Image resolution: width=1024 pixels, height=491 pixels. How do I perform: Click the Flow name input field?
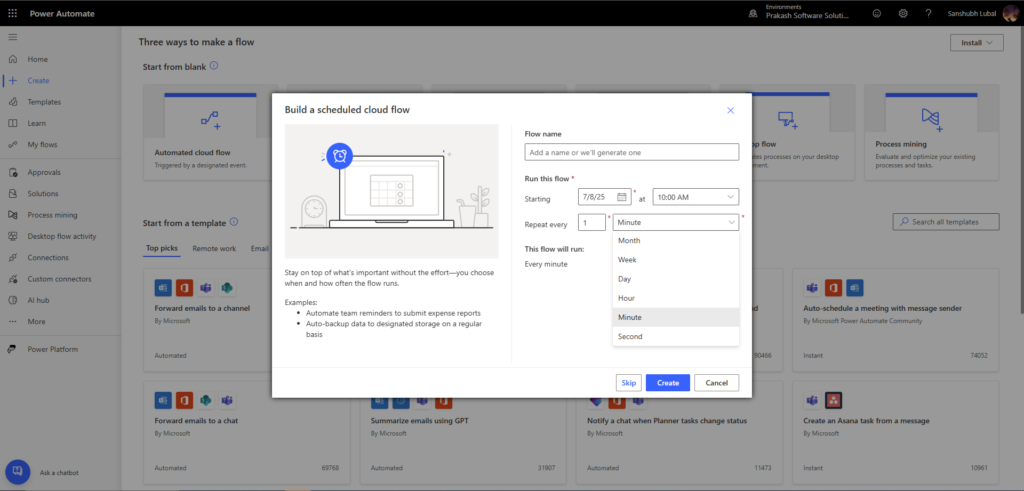(x=632, y=152)
